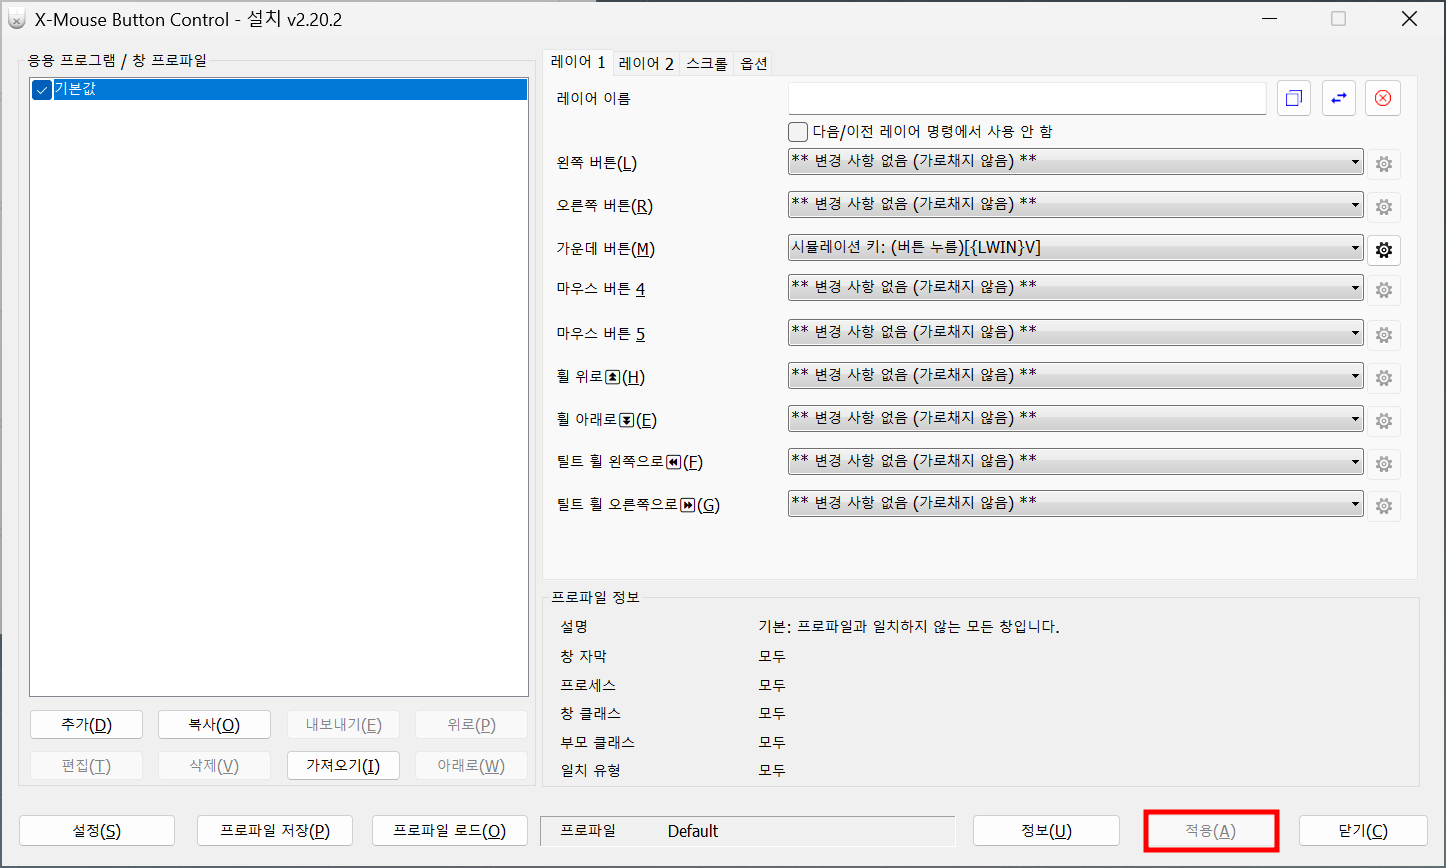The image size is (1446, 868).
Task: Open settings gear for 가운데 버튼 mapping
Action: click(x=1384, y=249)
